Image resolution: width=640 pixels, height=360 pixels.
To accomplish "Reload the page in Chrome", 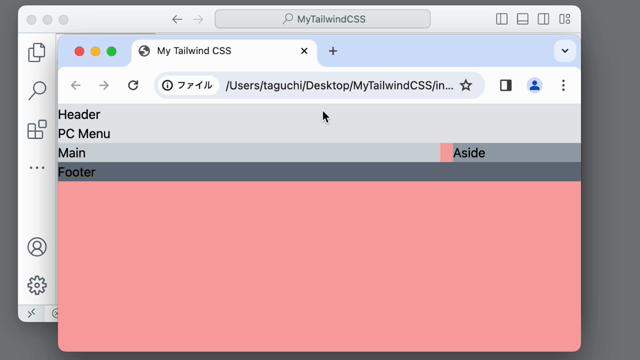I will point(133,85).
